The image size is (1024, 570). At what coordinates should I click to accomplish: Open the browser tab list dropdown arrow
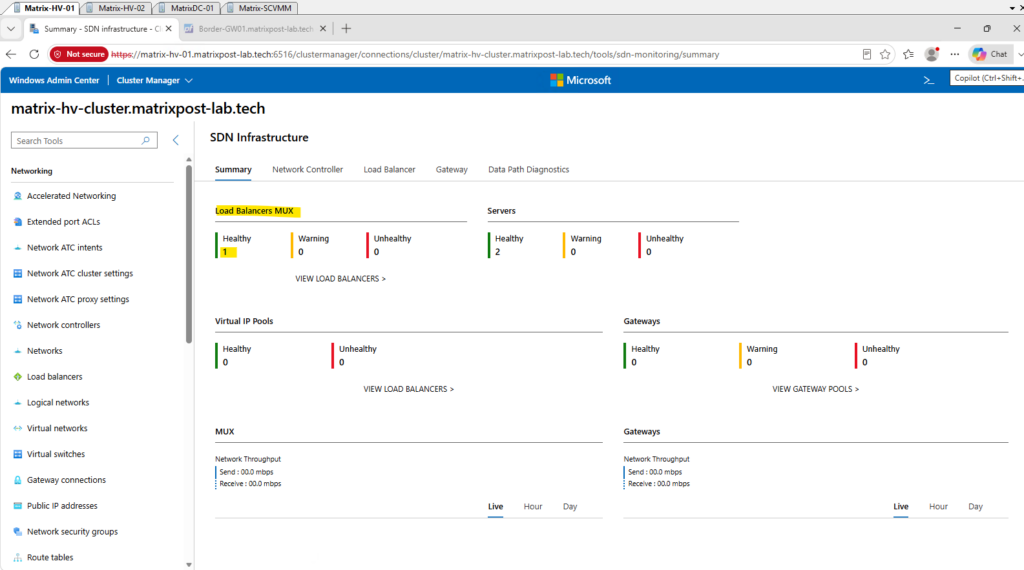(x=11, y=29)
